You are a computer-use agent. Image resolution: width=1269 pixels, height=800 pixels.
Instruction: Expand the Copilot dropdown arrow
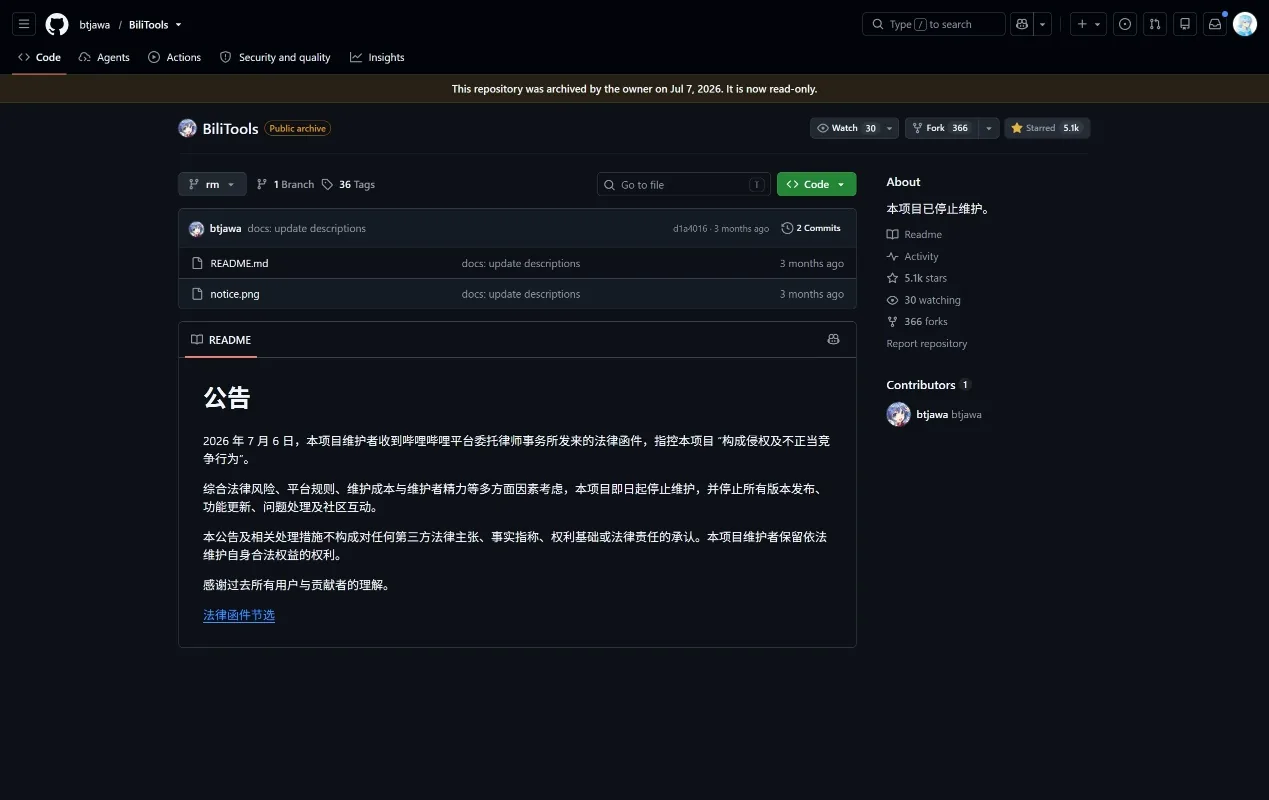tap(1042, 24)
